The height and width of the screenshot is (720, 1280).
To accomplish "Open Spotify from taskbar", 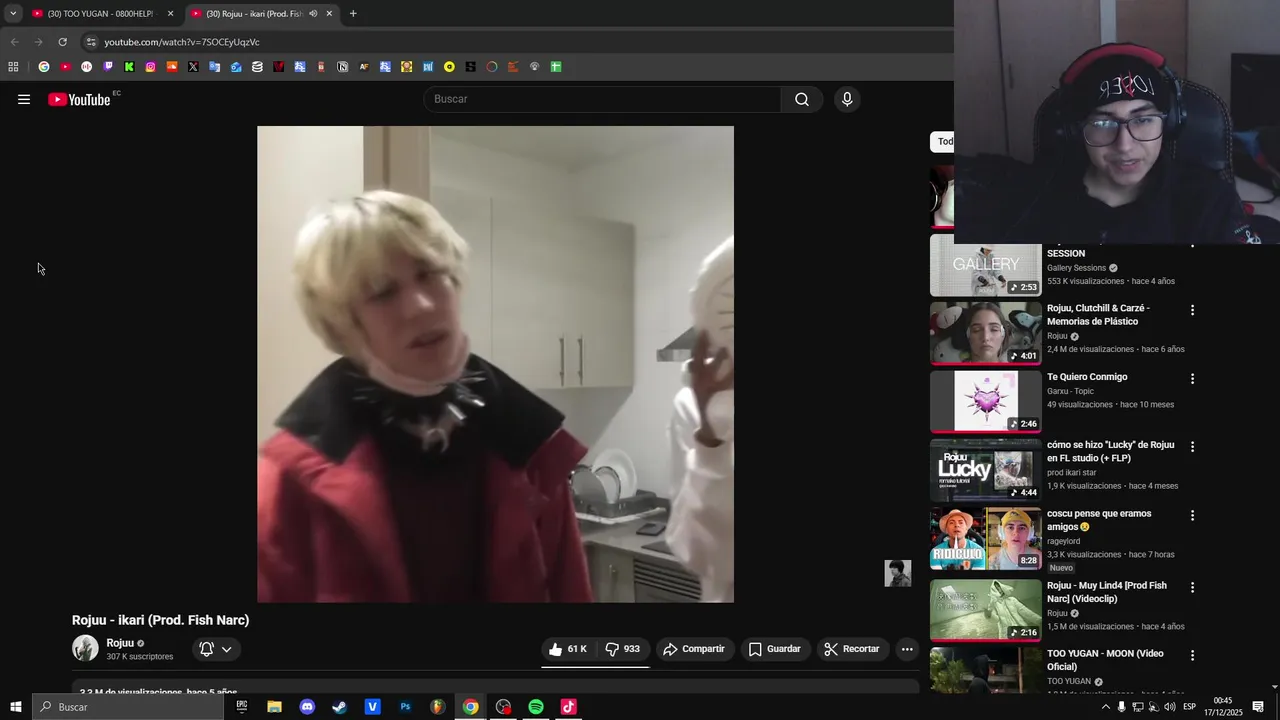I will click(536, 707).
